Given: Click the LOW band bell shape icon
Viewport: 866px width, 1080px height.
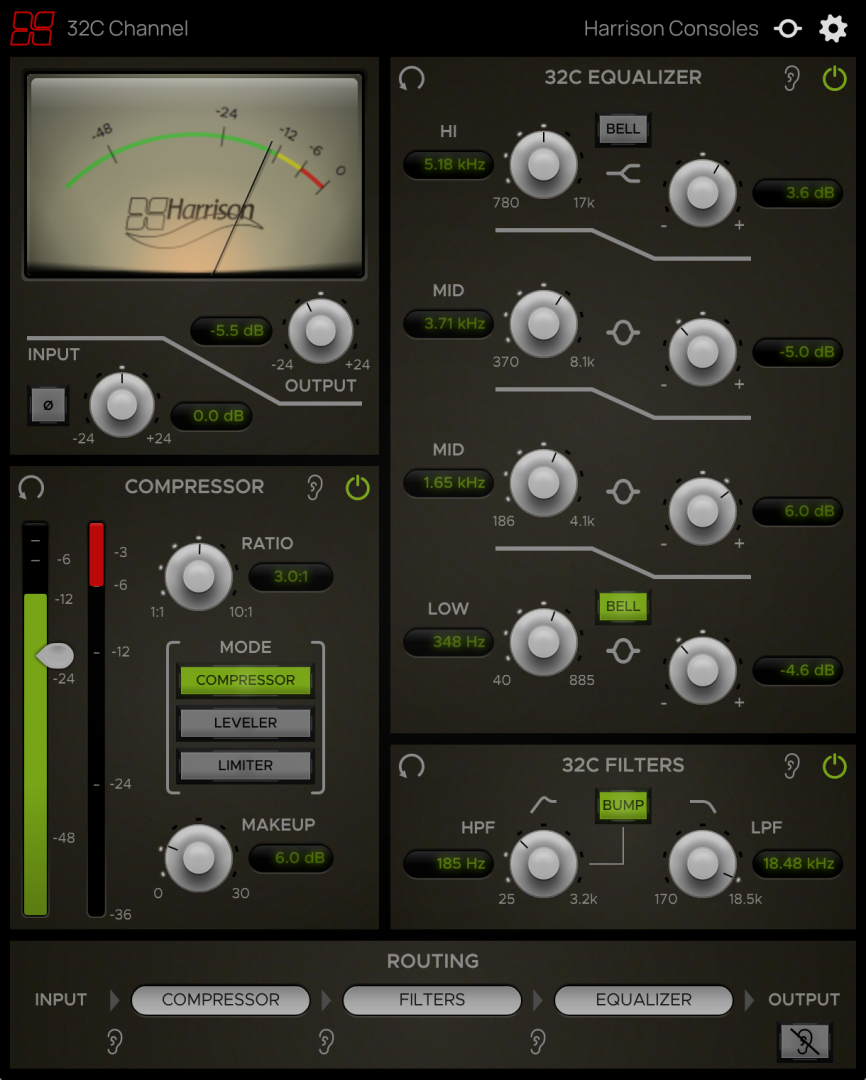Looking at the screenshot, I should pyautogui.click(x=623, y=652).
